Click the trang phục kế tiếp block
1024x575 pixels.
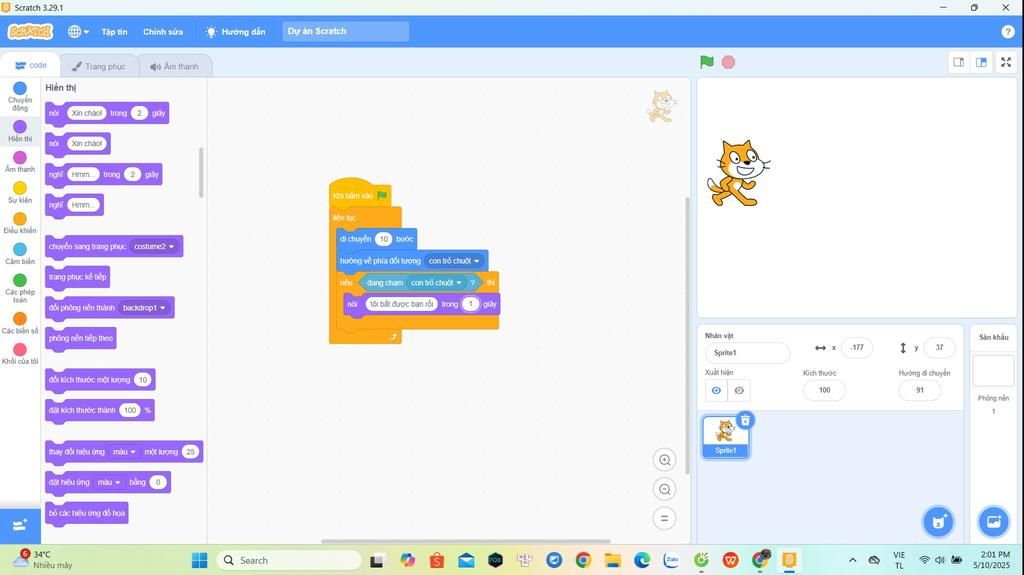(x=77, y=277)
